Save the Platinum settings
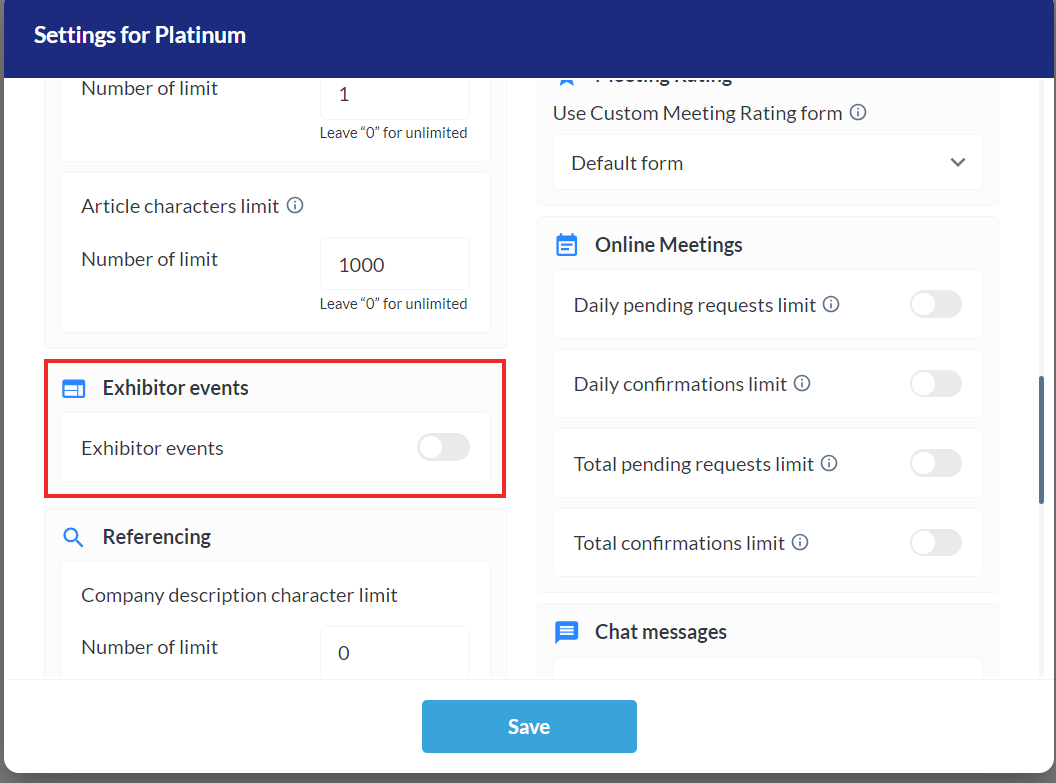 529,726
